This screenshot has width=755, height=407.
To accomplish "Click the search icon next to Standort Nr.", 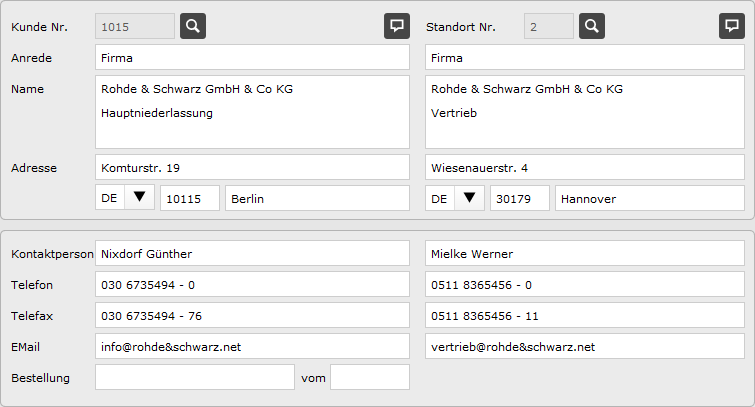I will (591, 26).
